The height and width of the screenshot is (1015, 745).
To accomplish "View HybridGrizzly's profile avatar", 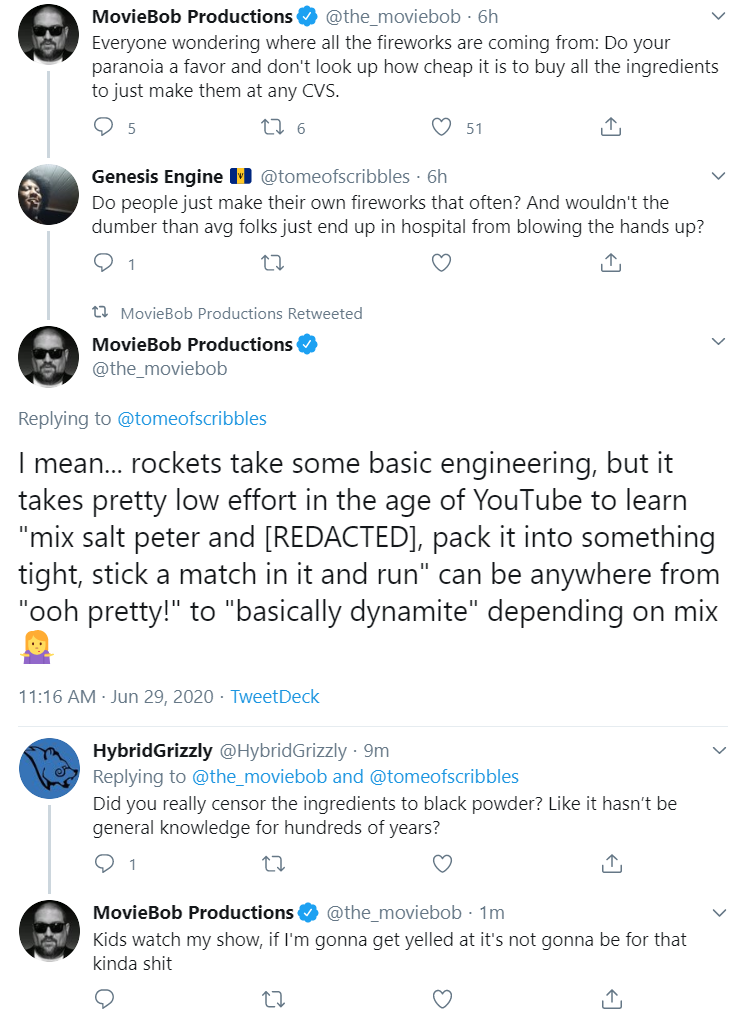I will (49, 768).
